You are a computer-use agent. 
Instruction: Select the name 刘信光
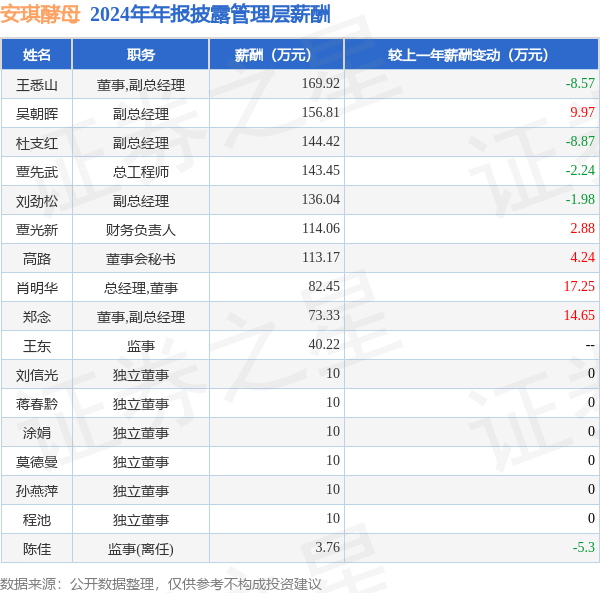[x=37, y=375]
